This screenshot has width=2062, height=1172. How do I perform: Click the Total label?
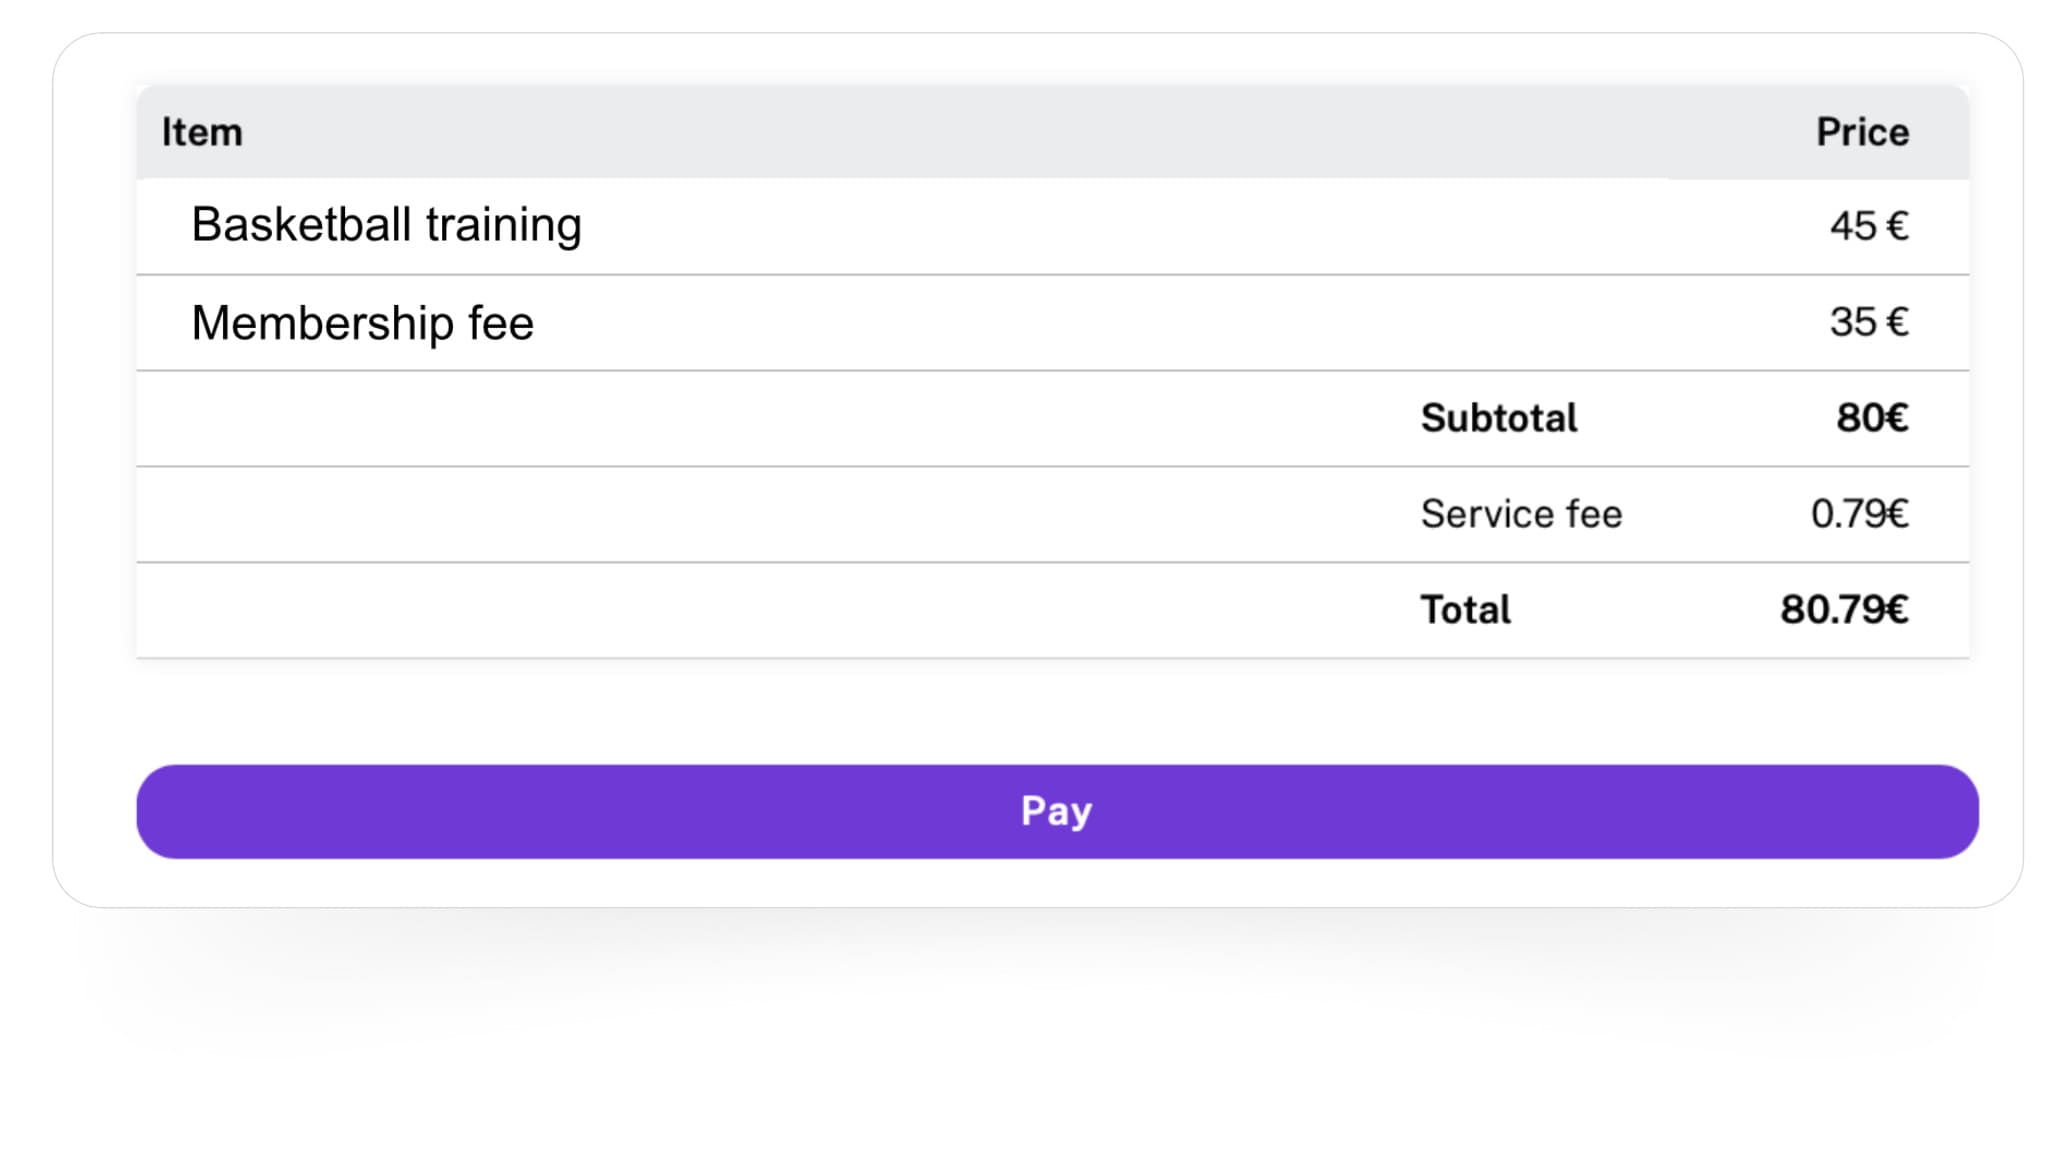pos(1465,608)
